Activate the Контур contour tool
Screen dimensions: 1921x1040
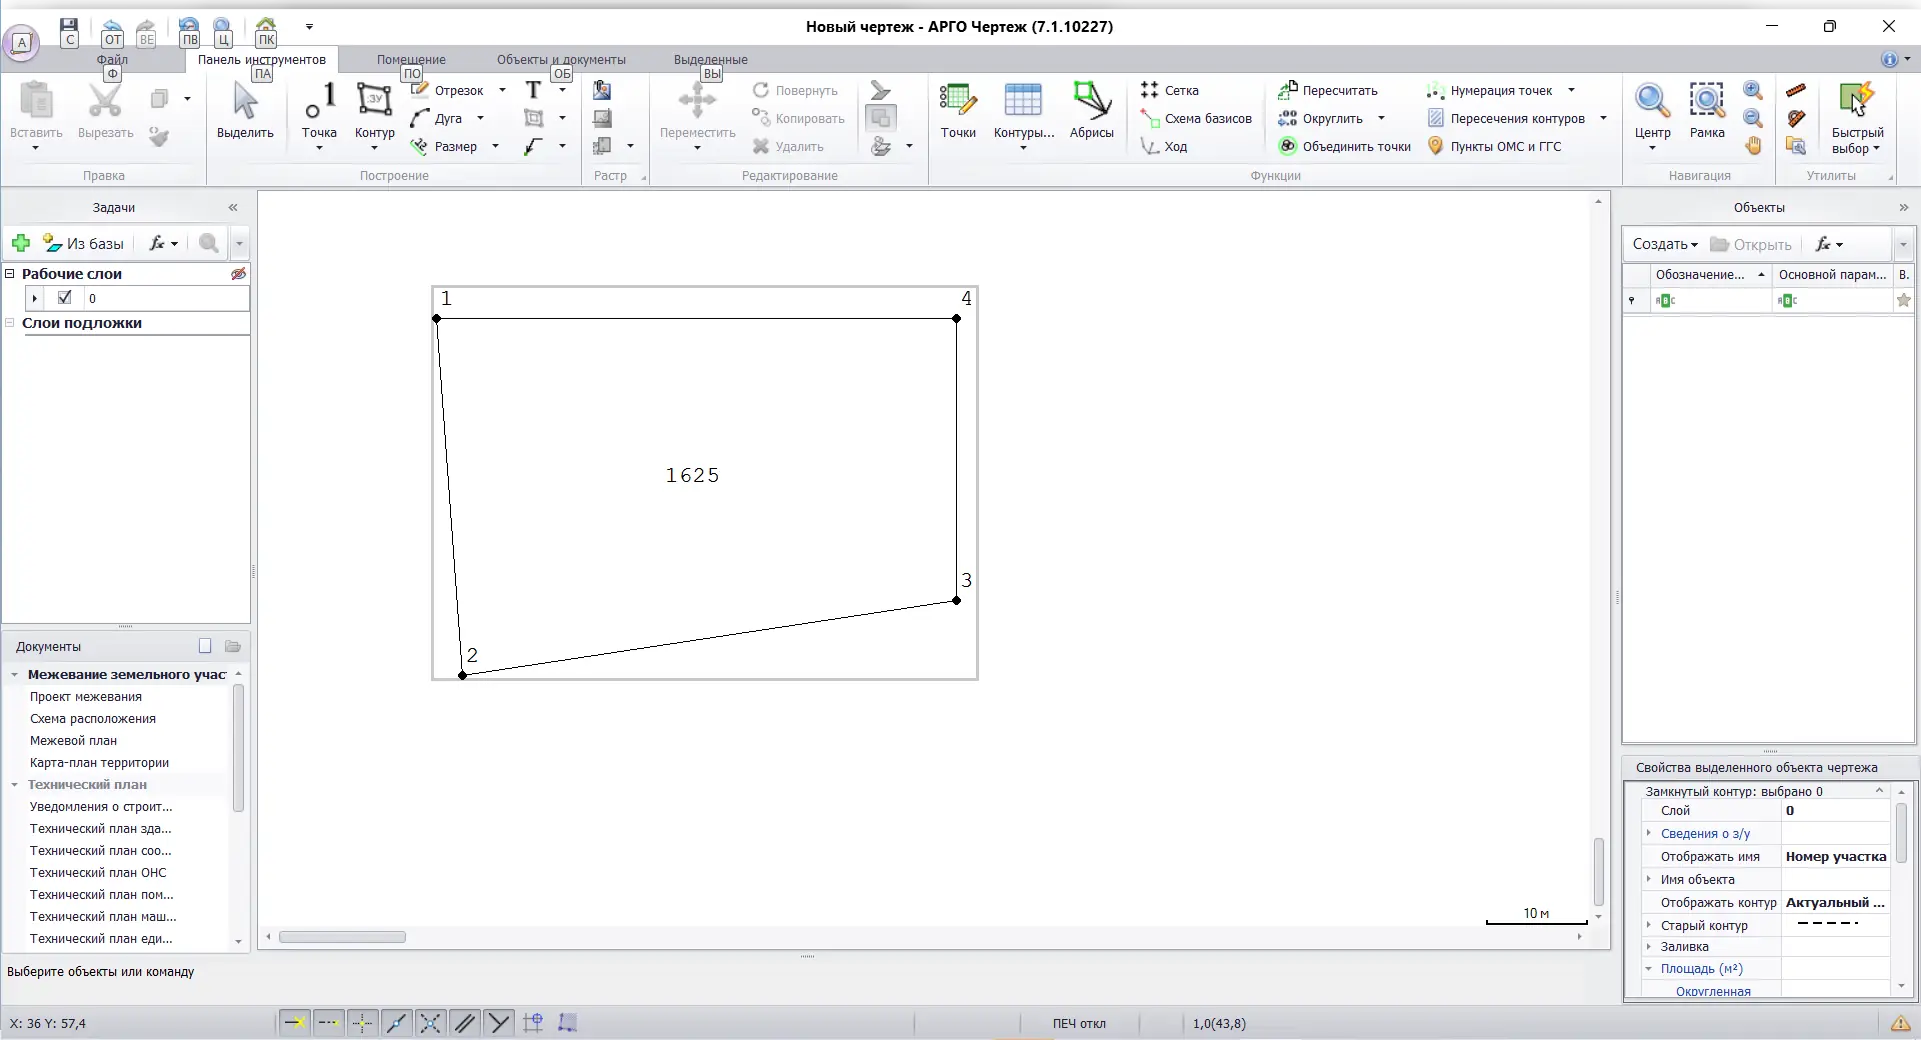click(375, 111)
